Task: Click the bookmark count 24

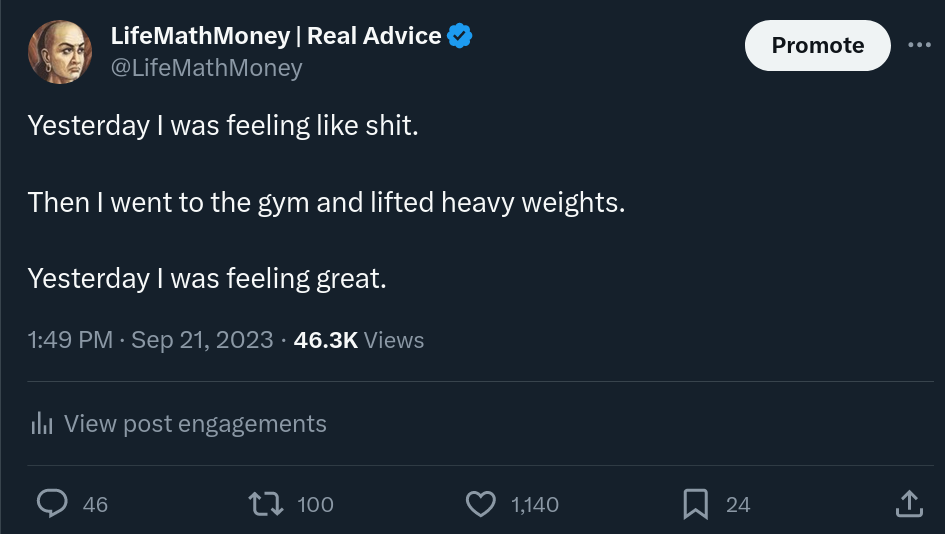Action: (738, 505)
